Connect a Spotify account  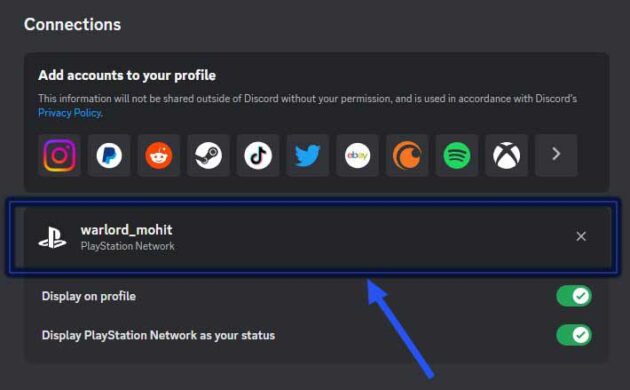click(457, 155)
